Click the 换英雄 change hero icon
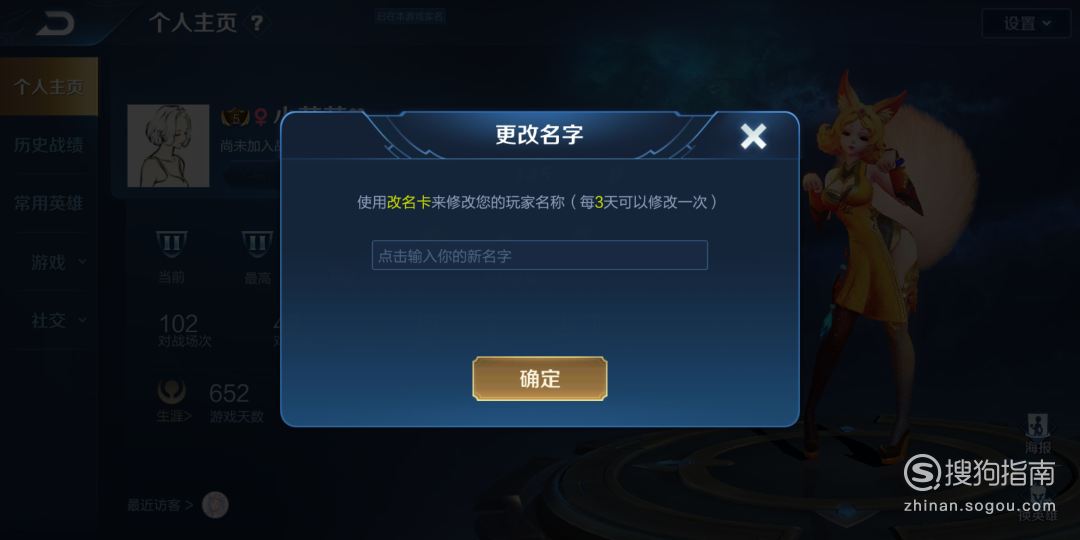The image size is (1080, 540). pos(1038,497)
